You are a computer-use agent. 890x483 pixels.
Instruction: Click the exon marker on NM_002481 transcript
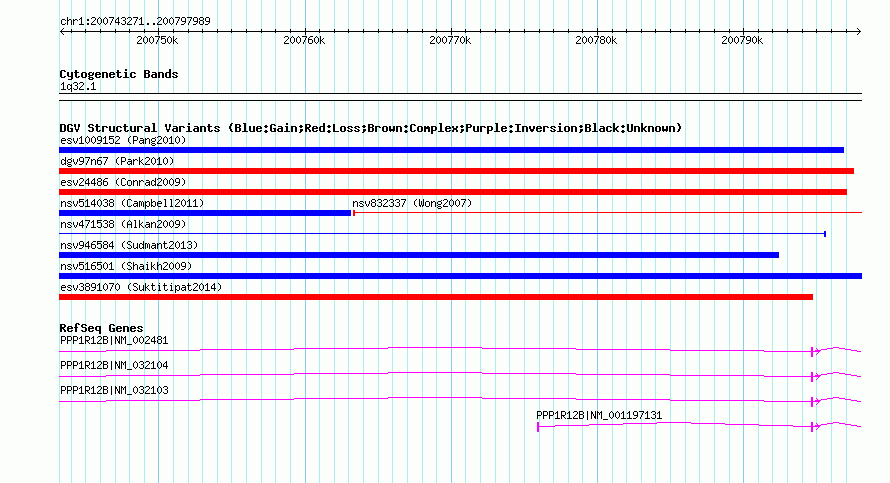[813, 352]
